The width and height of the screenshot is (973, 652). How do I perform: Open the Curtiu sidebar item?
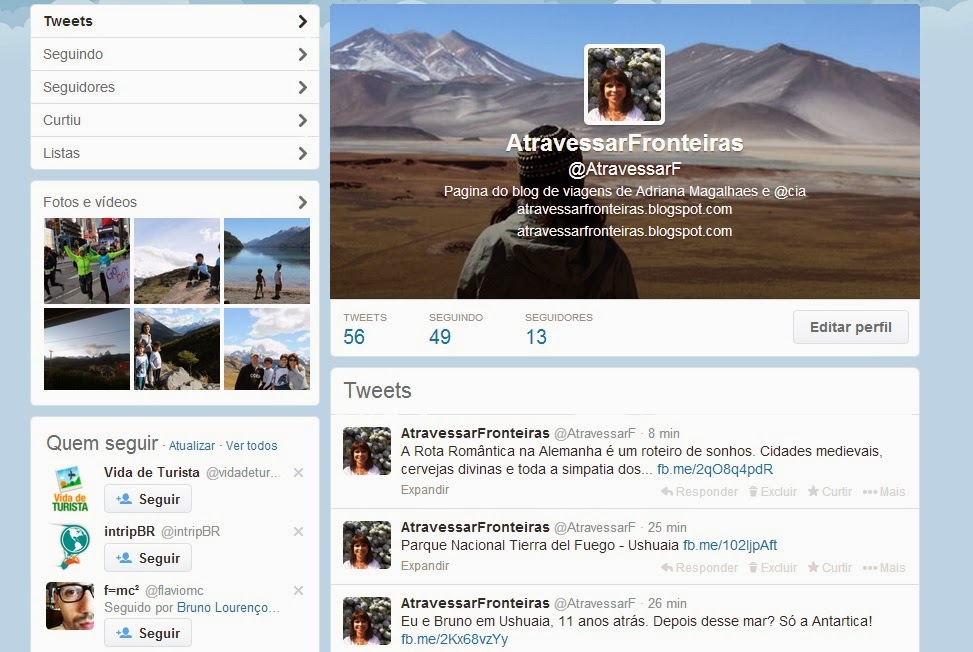pos(174,120)
